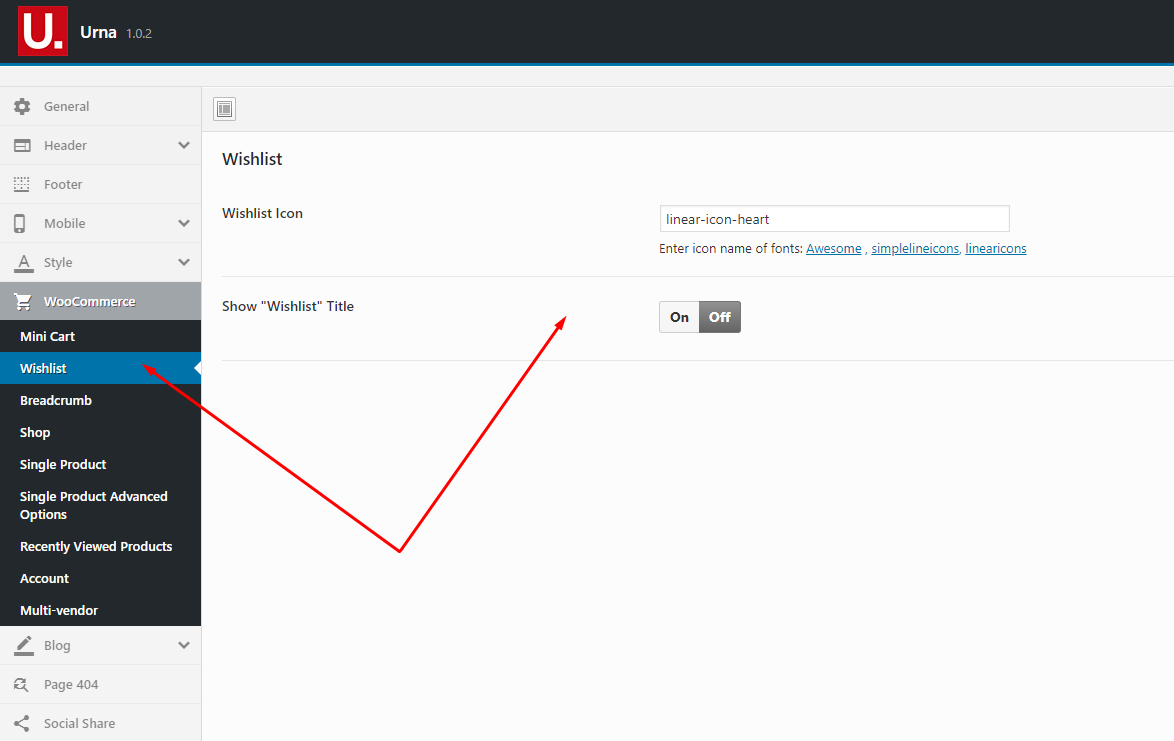Select the Breadcrumb submenu item
This screenshot has width=1174, height=741.
tap(100, 400)
